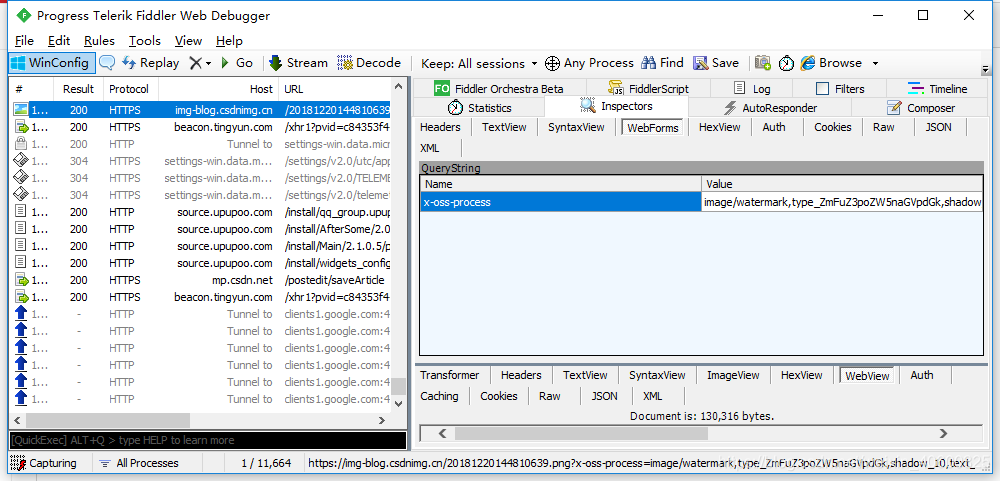Select the request HexView tab
This screenshot has width=1000, height=481.
pos(719,127)
